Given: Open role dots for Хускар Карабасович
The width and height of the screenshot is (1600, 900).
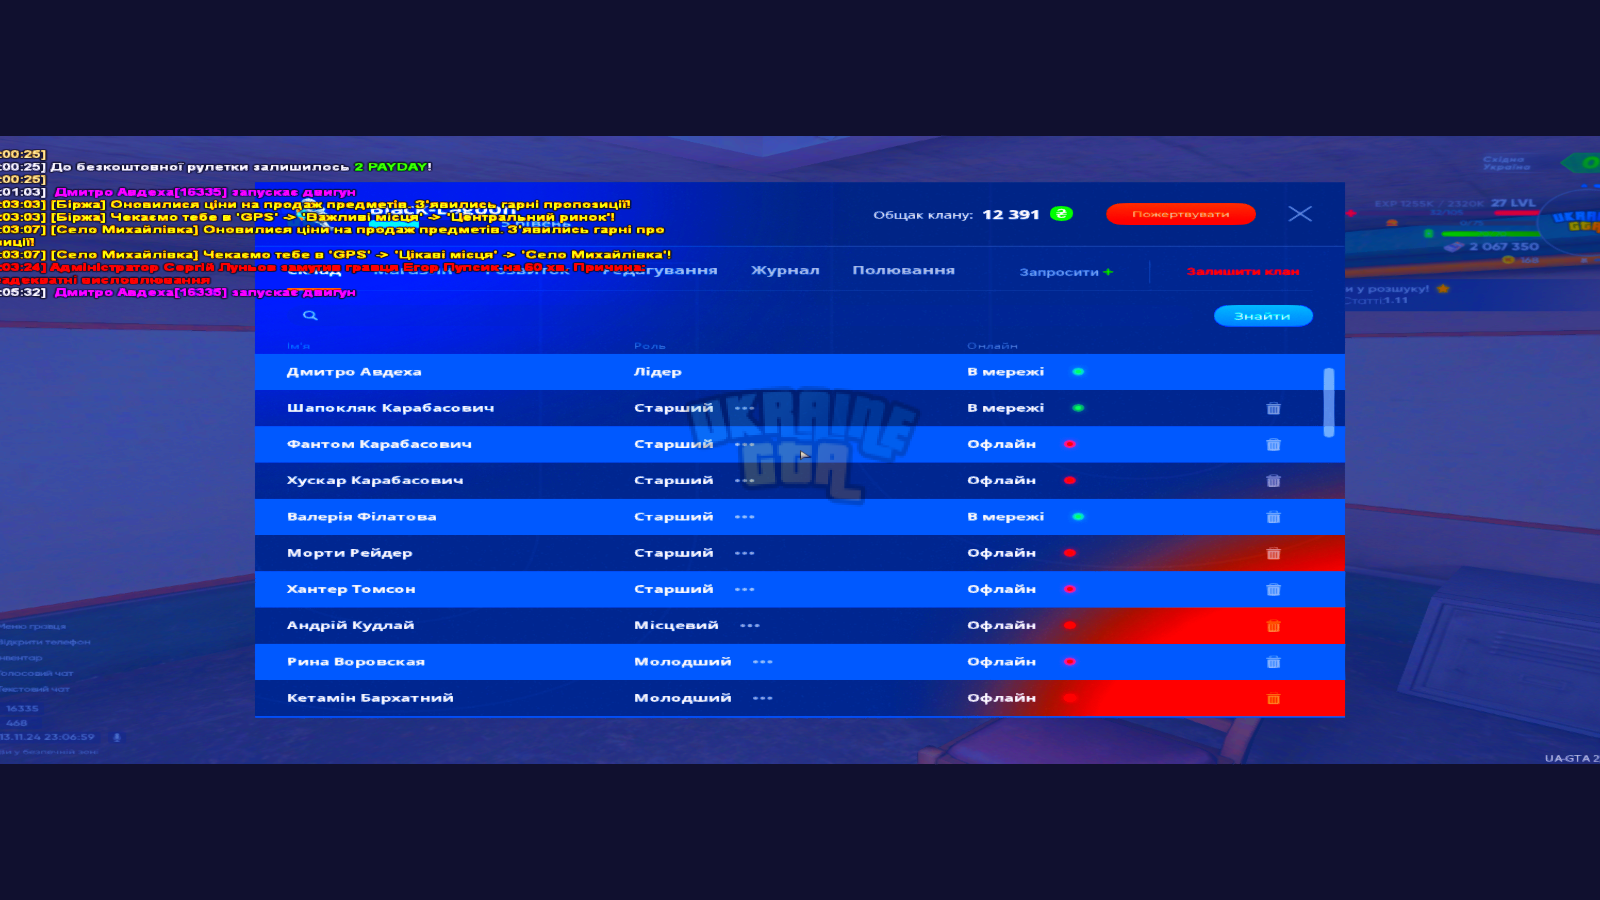Looking at the screenshot, I should [745, 481].
